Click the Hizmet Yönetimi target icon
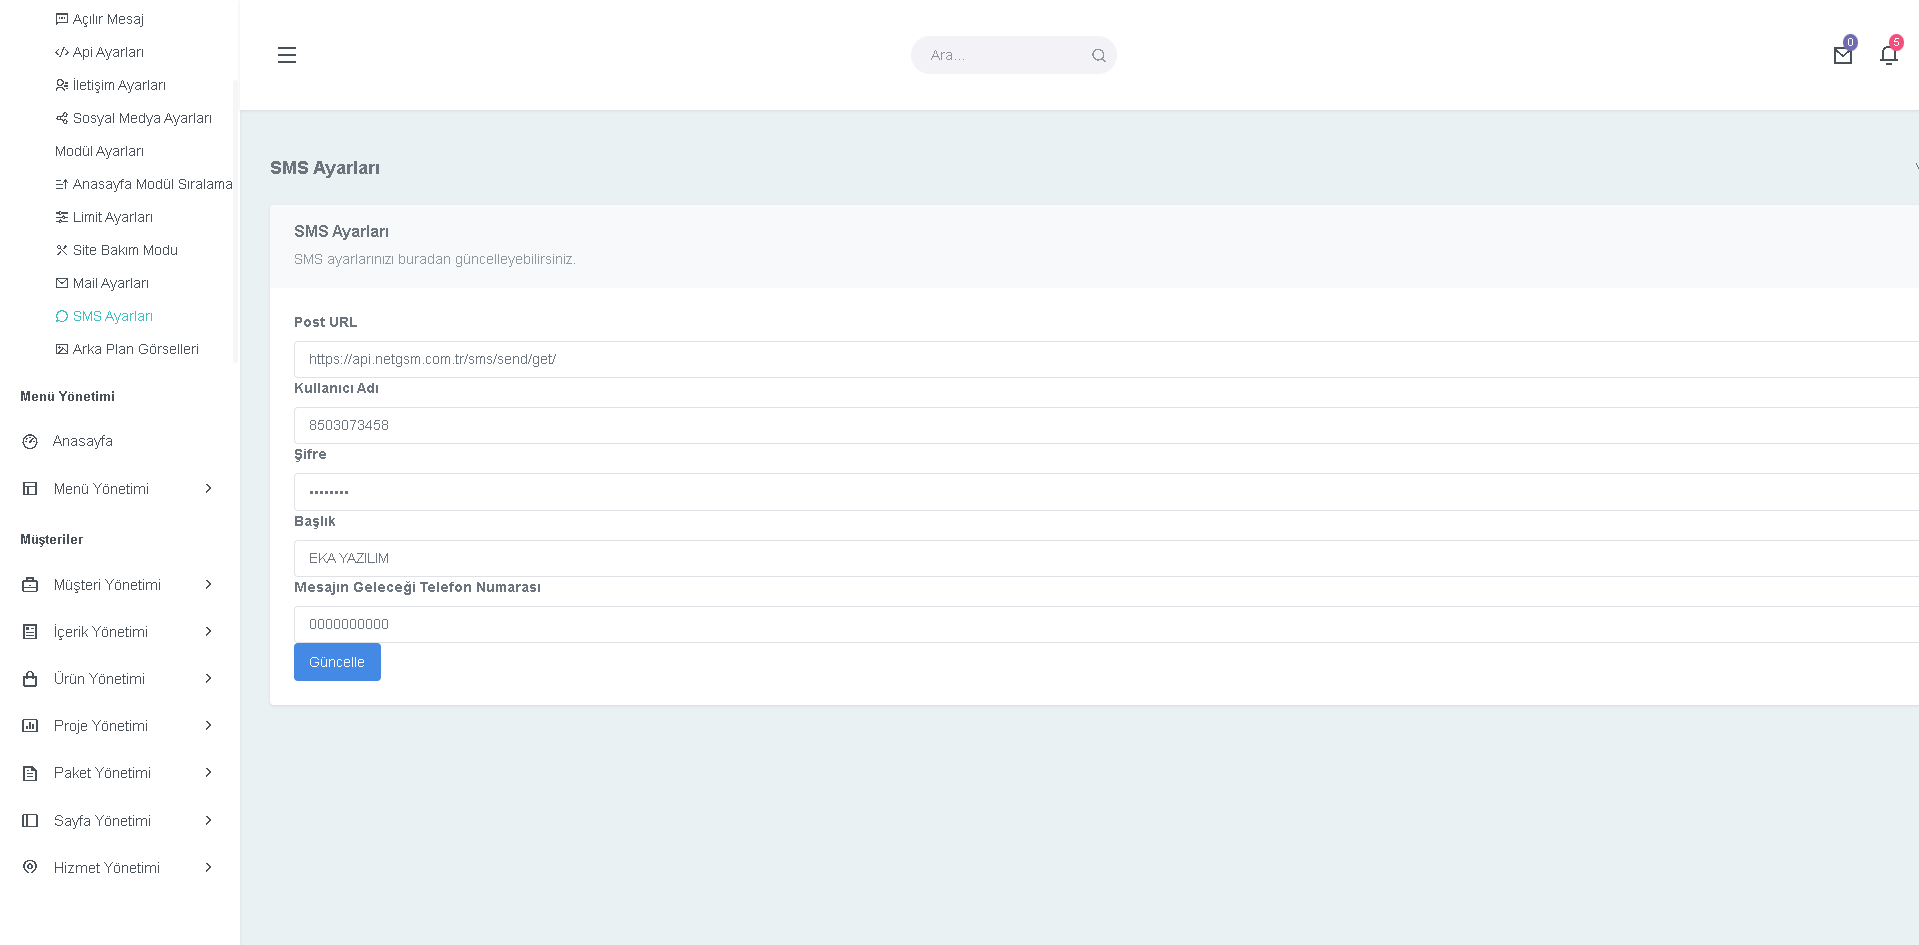 [30, 868]
